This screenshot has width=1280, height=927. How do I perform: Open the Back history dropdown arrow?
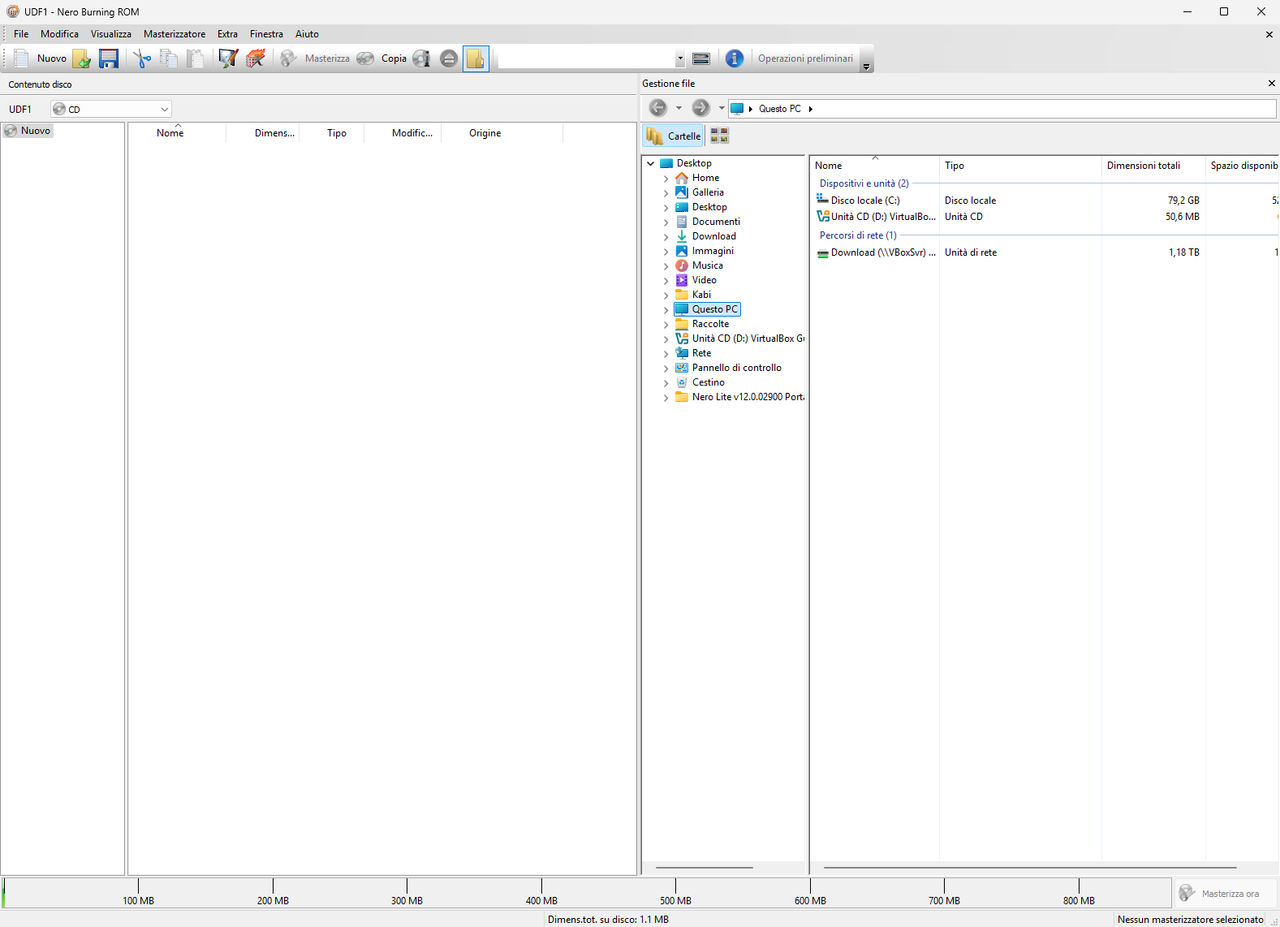tap(678, 108)
